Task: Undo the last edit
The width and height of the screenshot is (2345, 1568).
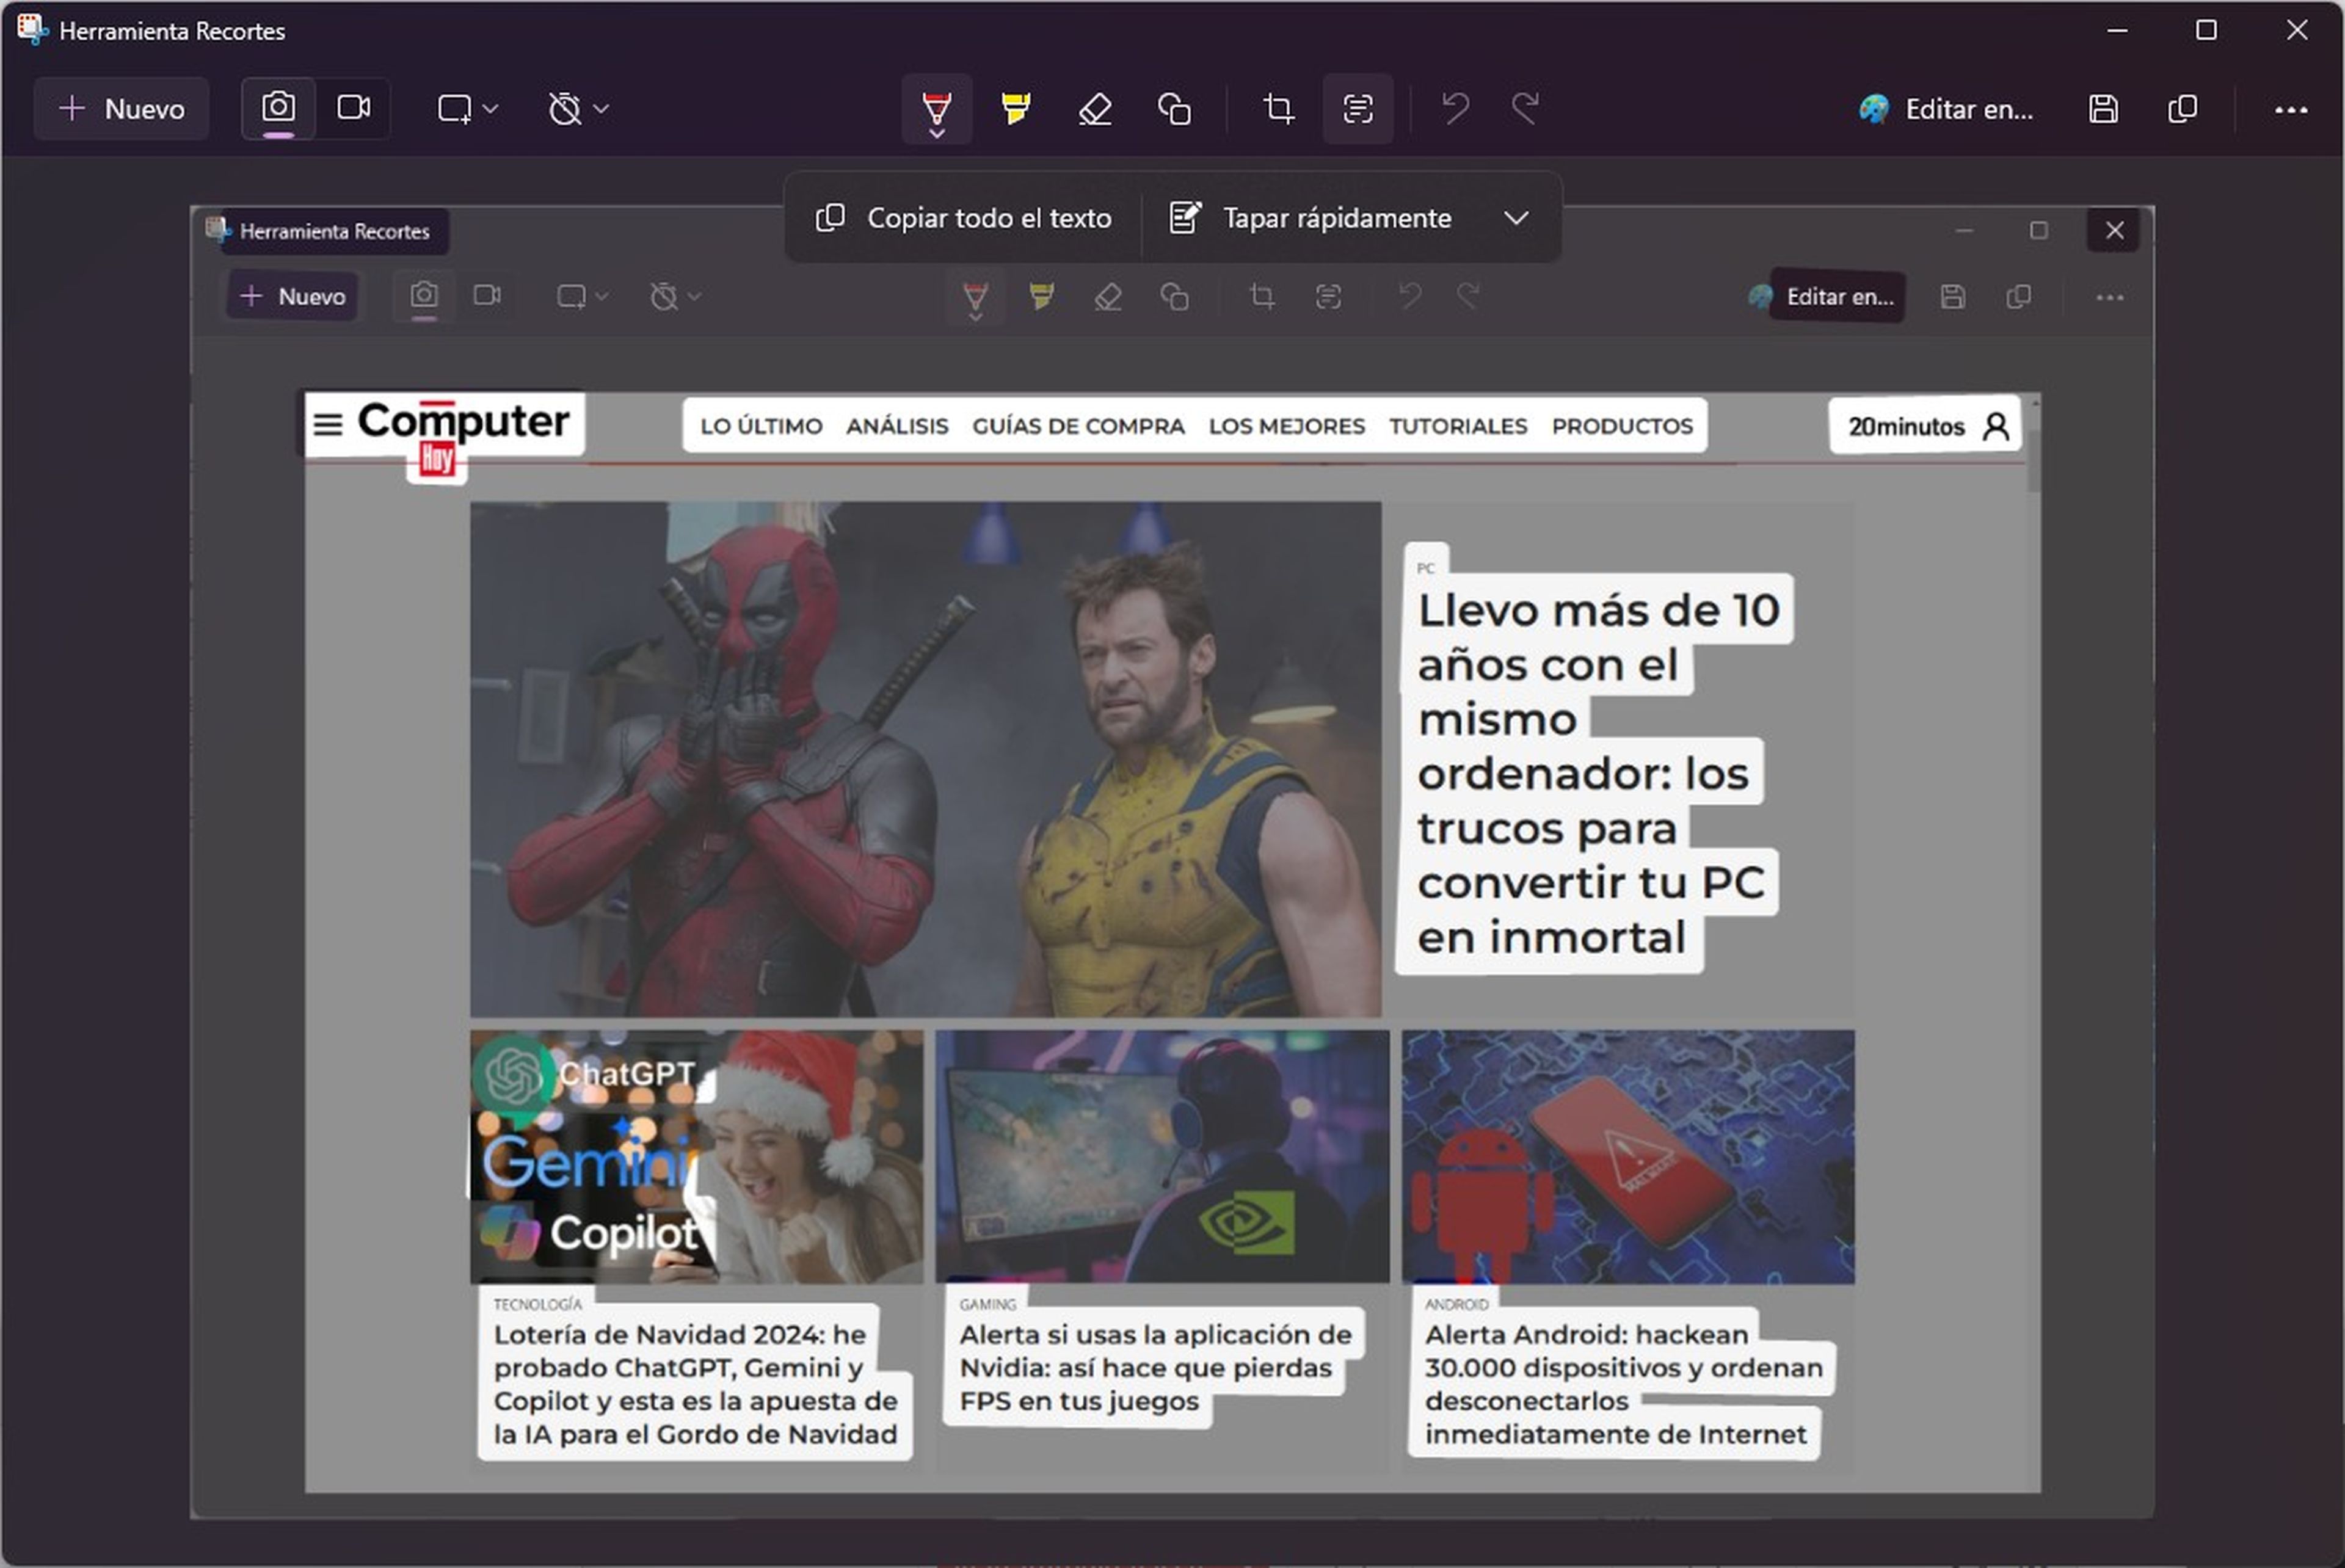Action: (x=1455, y=108)
